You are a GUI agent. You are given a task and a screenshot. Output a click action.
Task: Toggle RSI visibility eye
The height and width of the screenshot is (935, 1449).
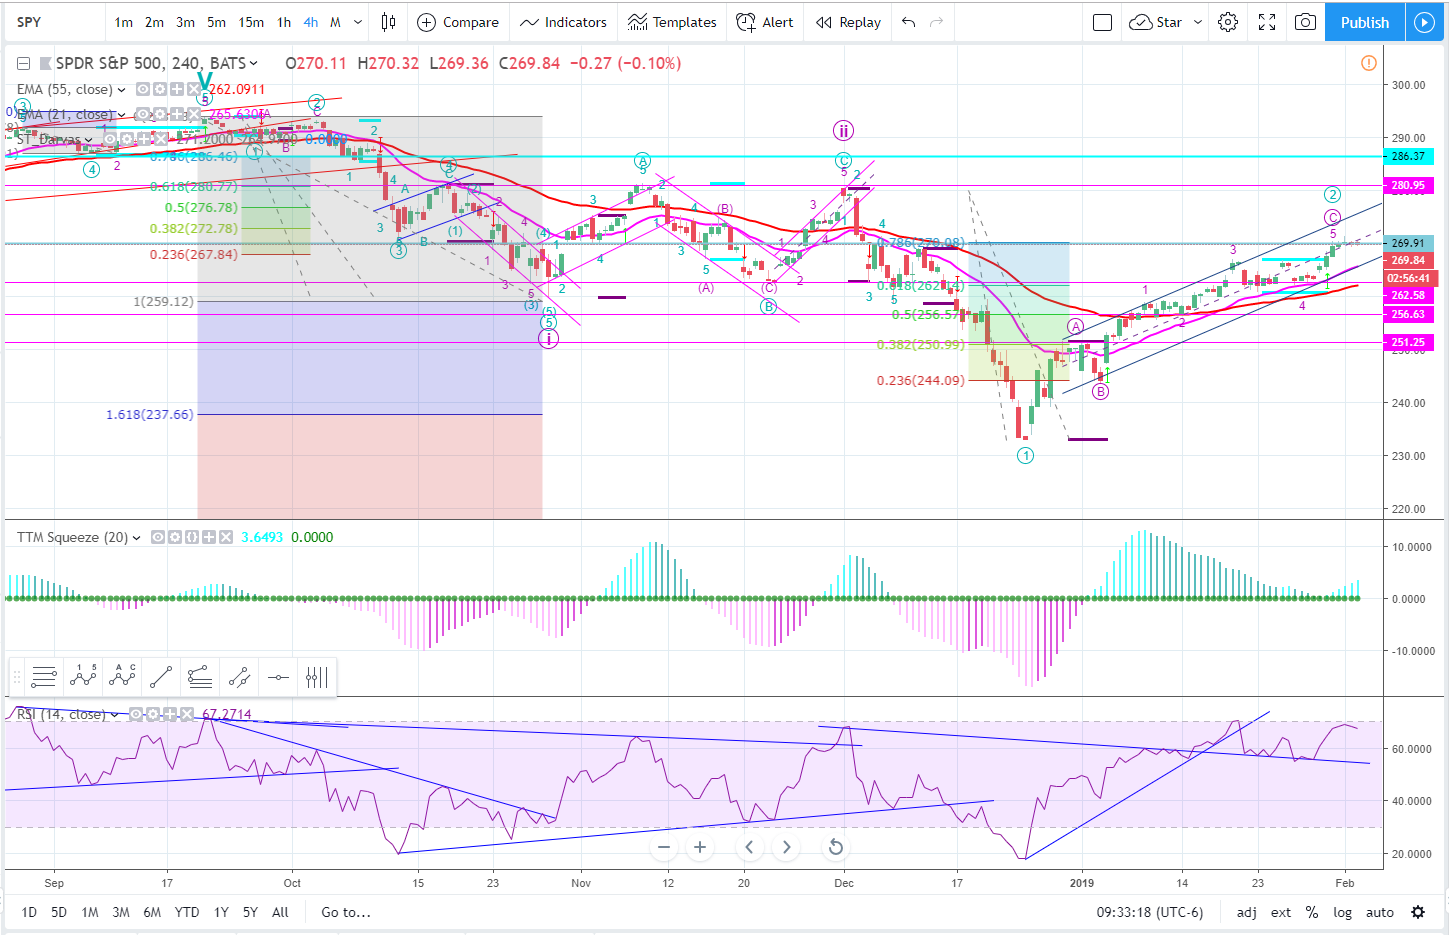(135, 714)
